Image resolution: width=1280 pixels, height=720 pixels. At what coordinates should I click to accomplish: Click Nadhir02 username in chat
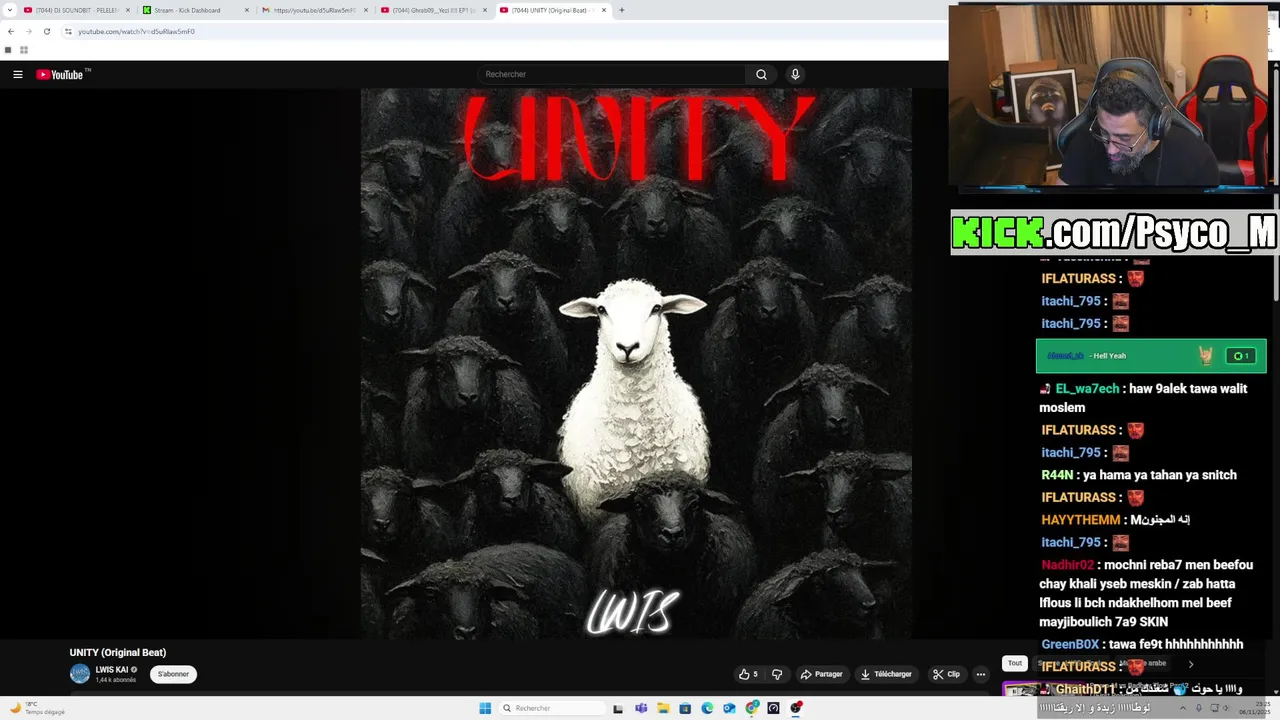[1068, 565]
